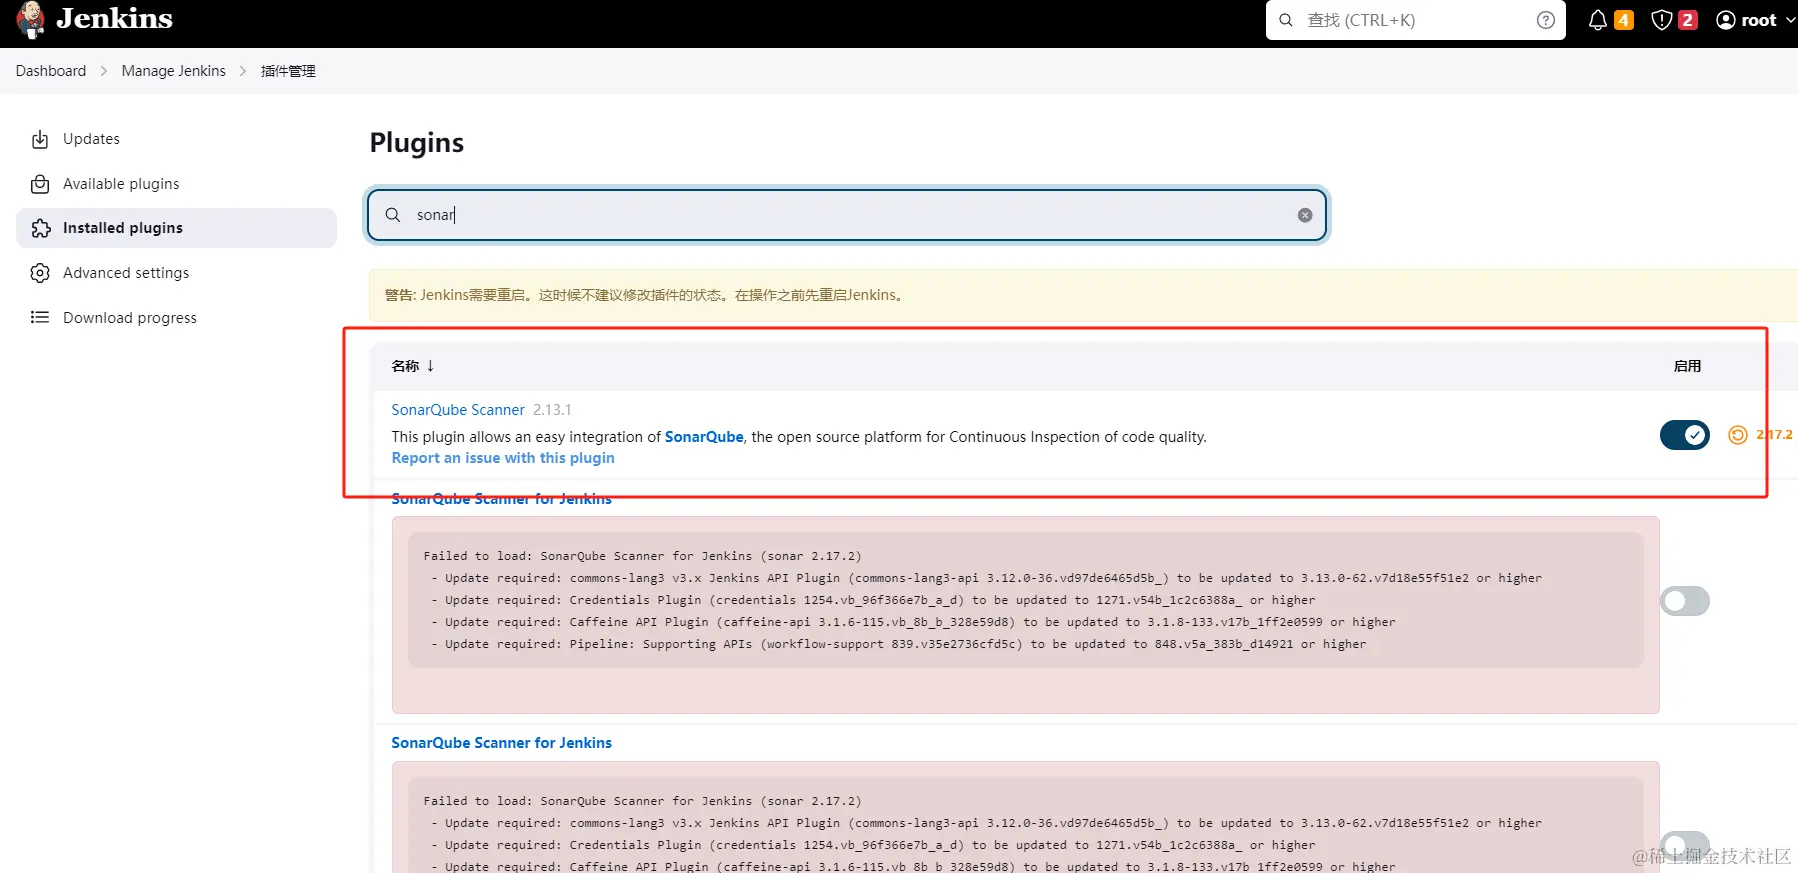Go to the Dashboard breadcrumb
1798x873 pixels.
(x=51, y=71)
